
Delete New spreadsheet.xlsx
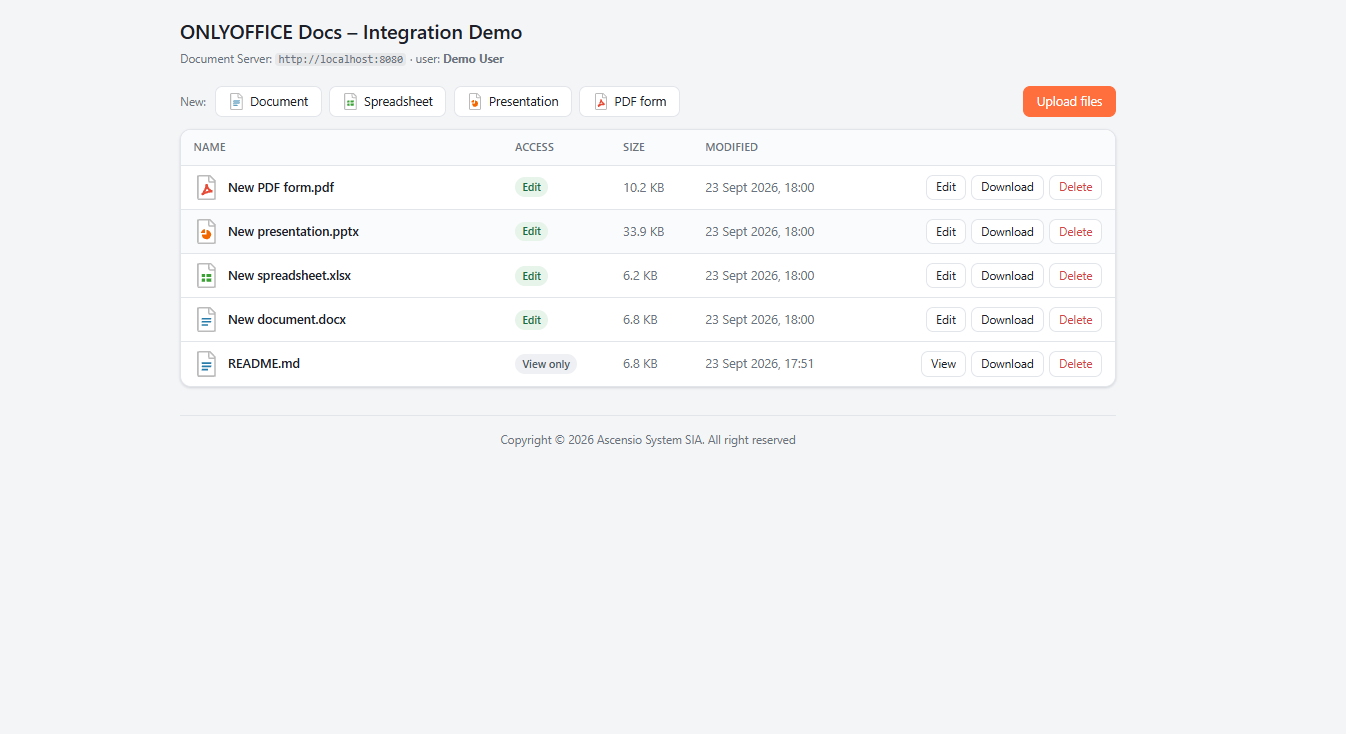tap(1075, 275)
